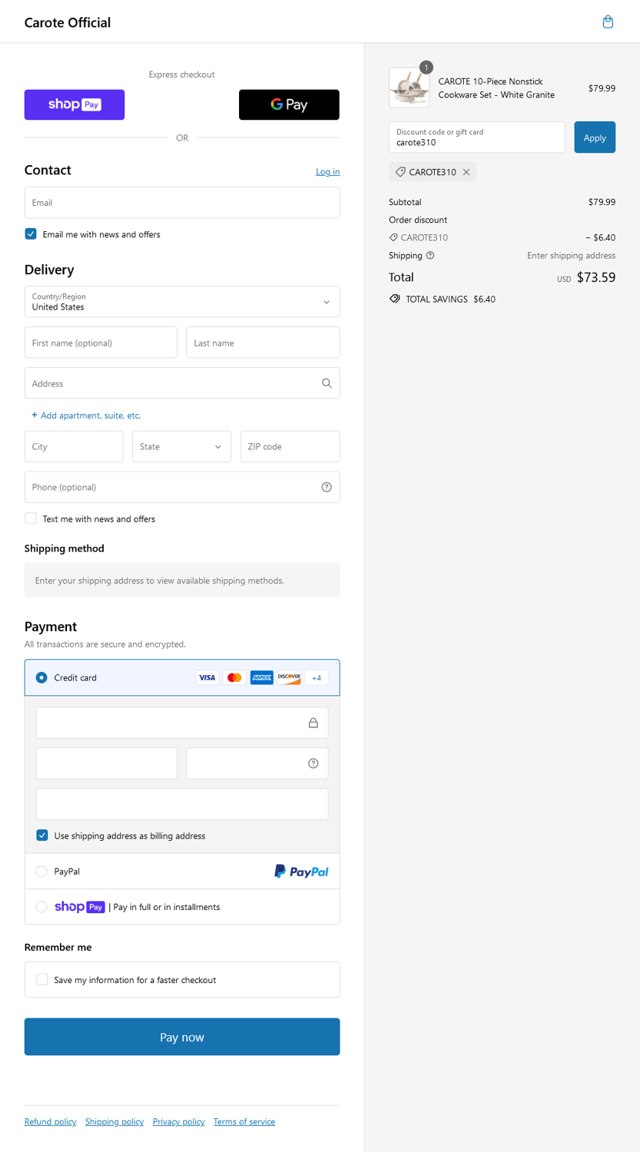640x1152 pixels.
Task: Show the +4 more card brands
Action: coord(316,677)
